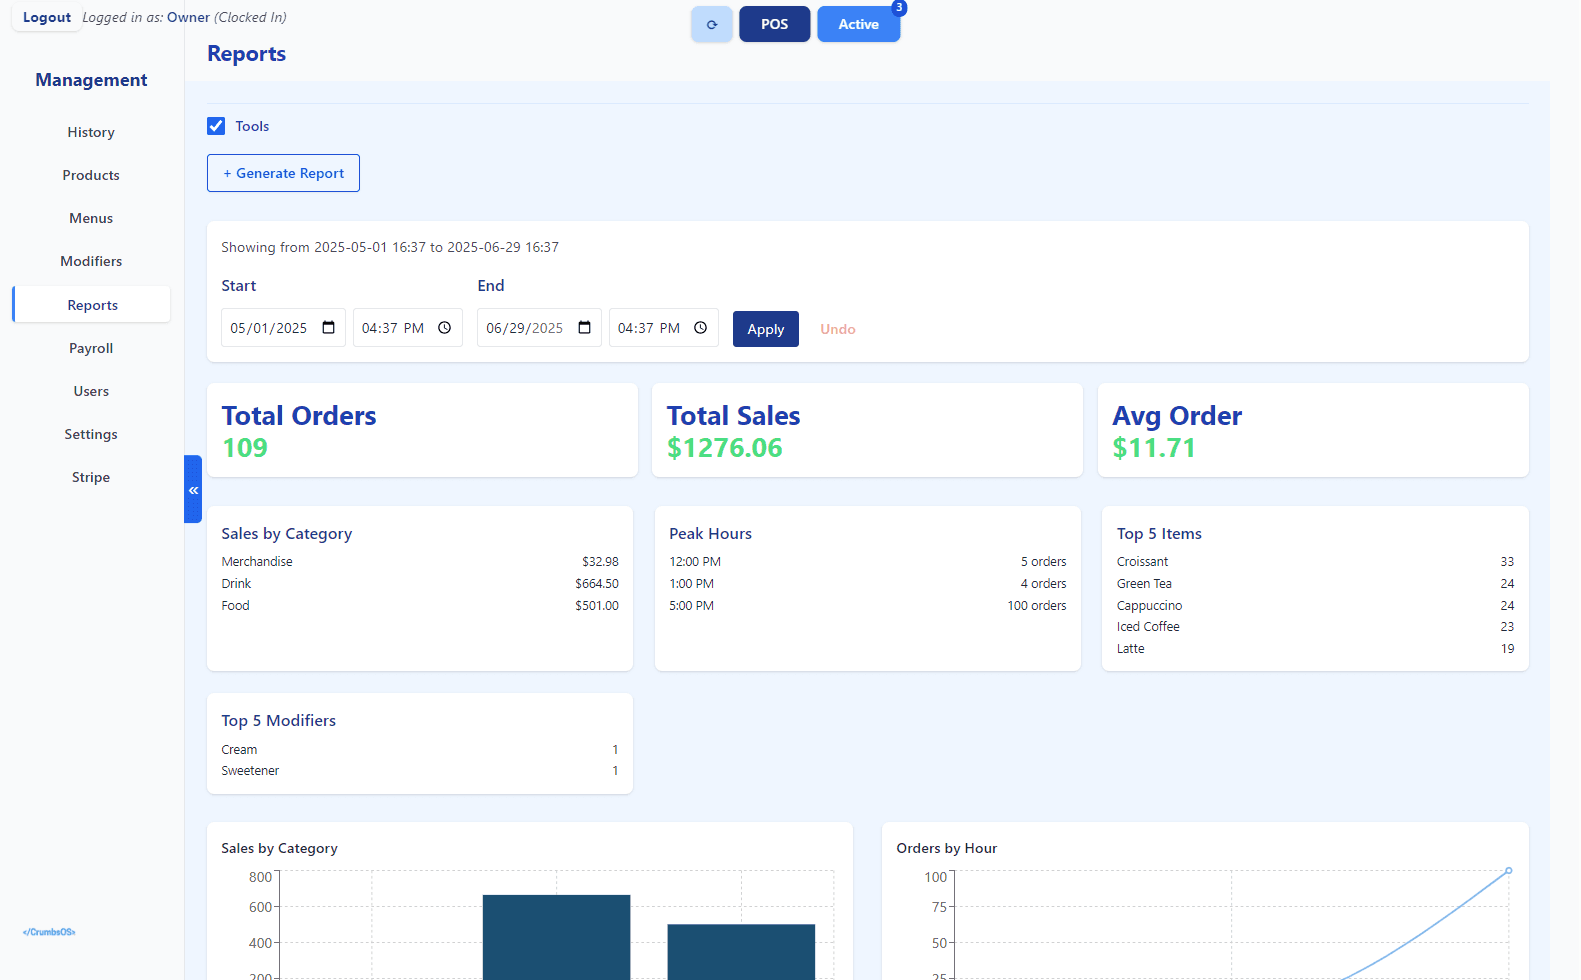The height and width of the screenshot is (980, 1581).
Task: Click the Orders by Hour data point
Action: click(x=1508, y=871)
